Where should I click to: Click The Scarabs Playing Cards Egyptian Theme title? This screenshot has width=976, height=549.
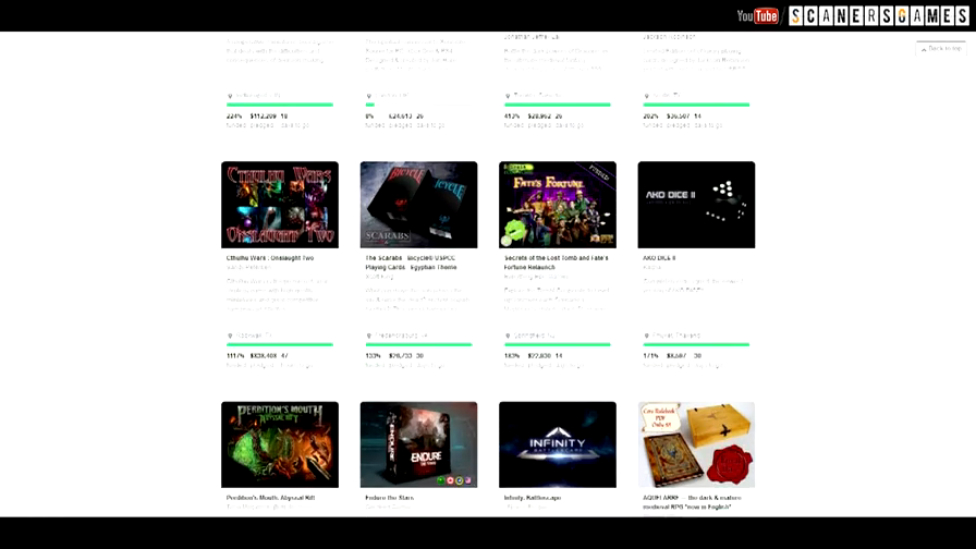pos(411,262)
